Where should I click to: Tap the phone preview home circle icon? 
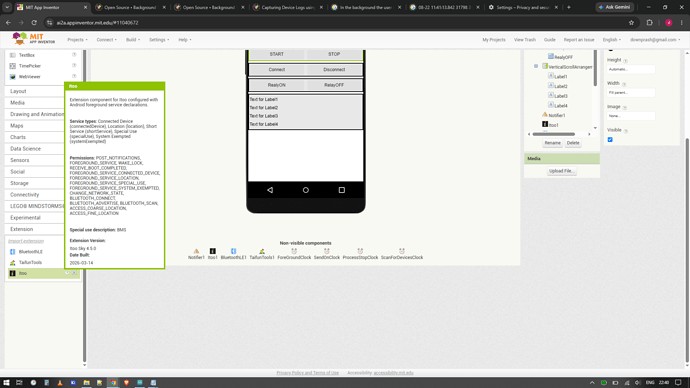305,190
